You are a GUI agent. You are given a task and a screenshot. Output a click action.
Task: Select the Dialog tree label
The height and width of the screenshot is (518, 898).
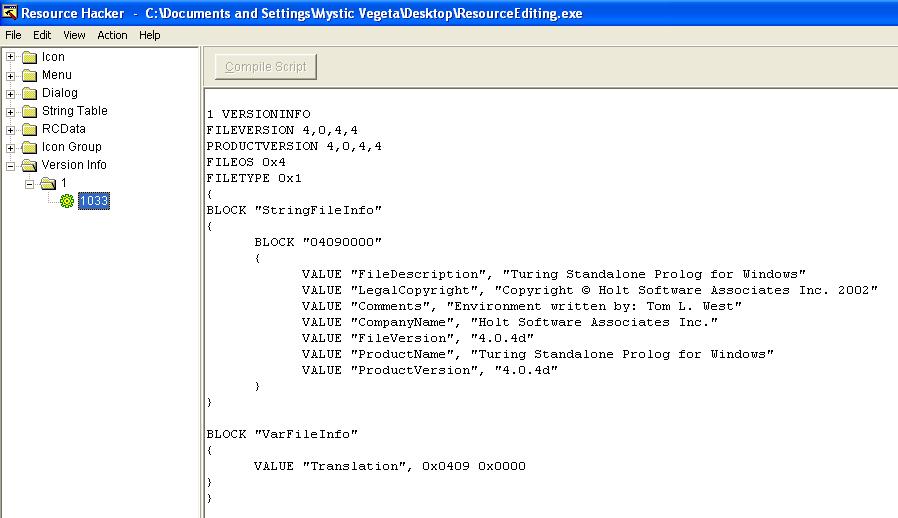(60, 93)
